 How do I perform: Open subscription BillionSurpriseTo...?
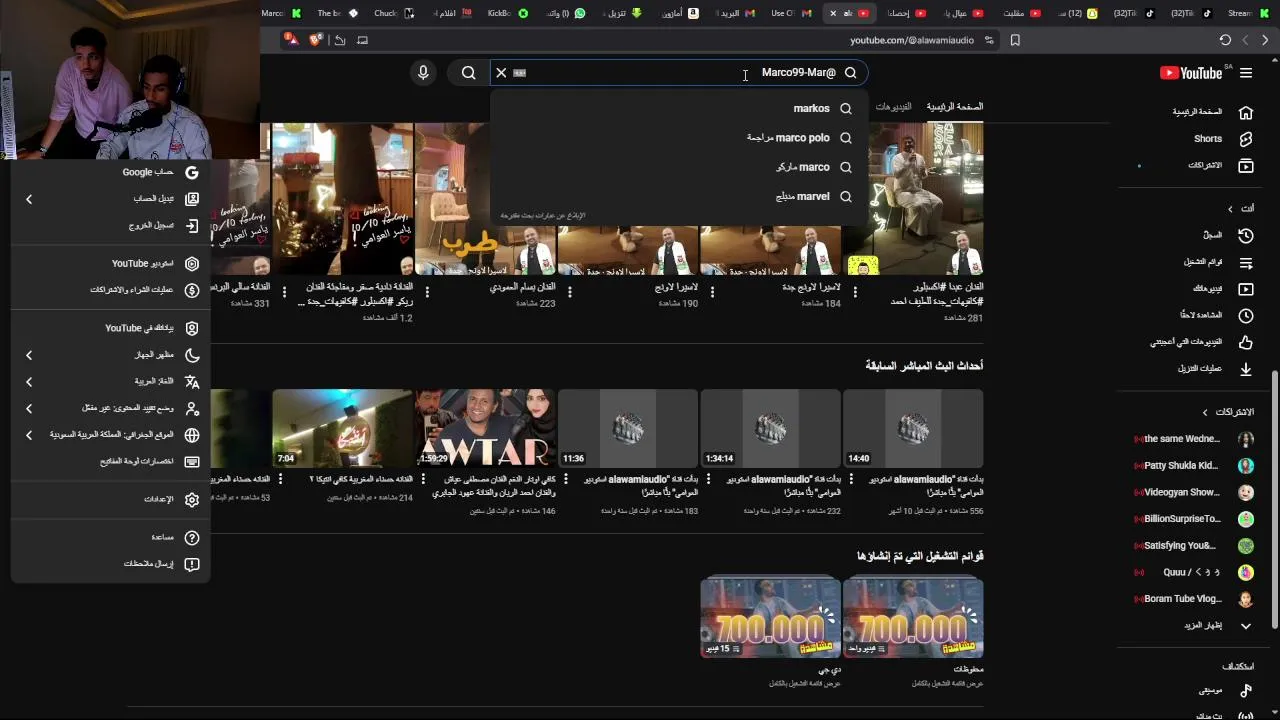(x=1194, y=519)
